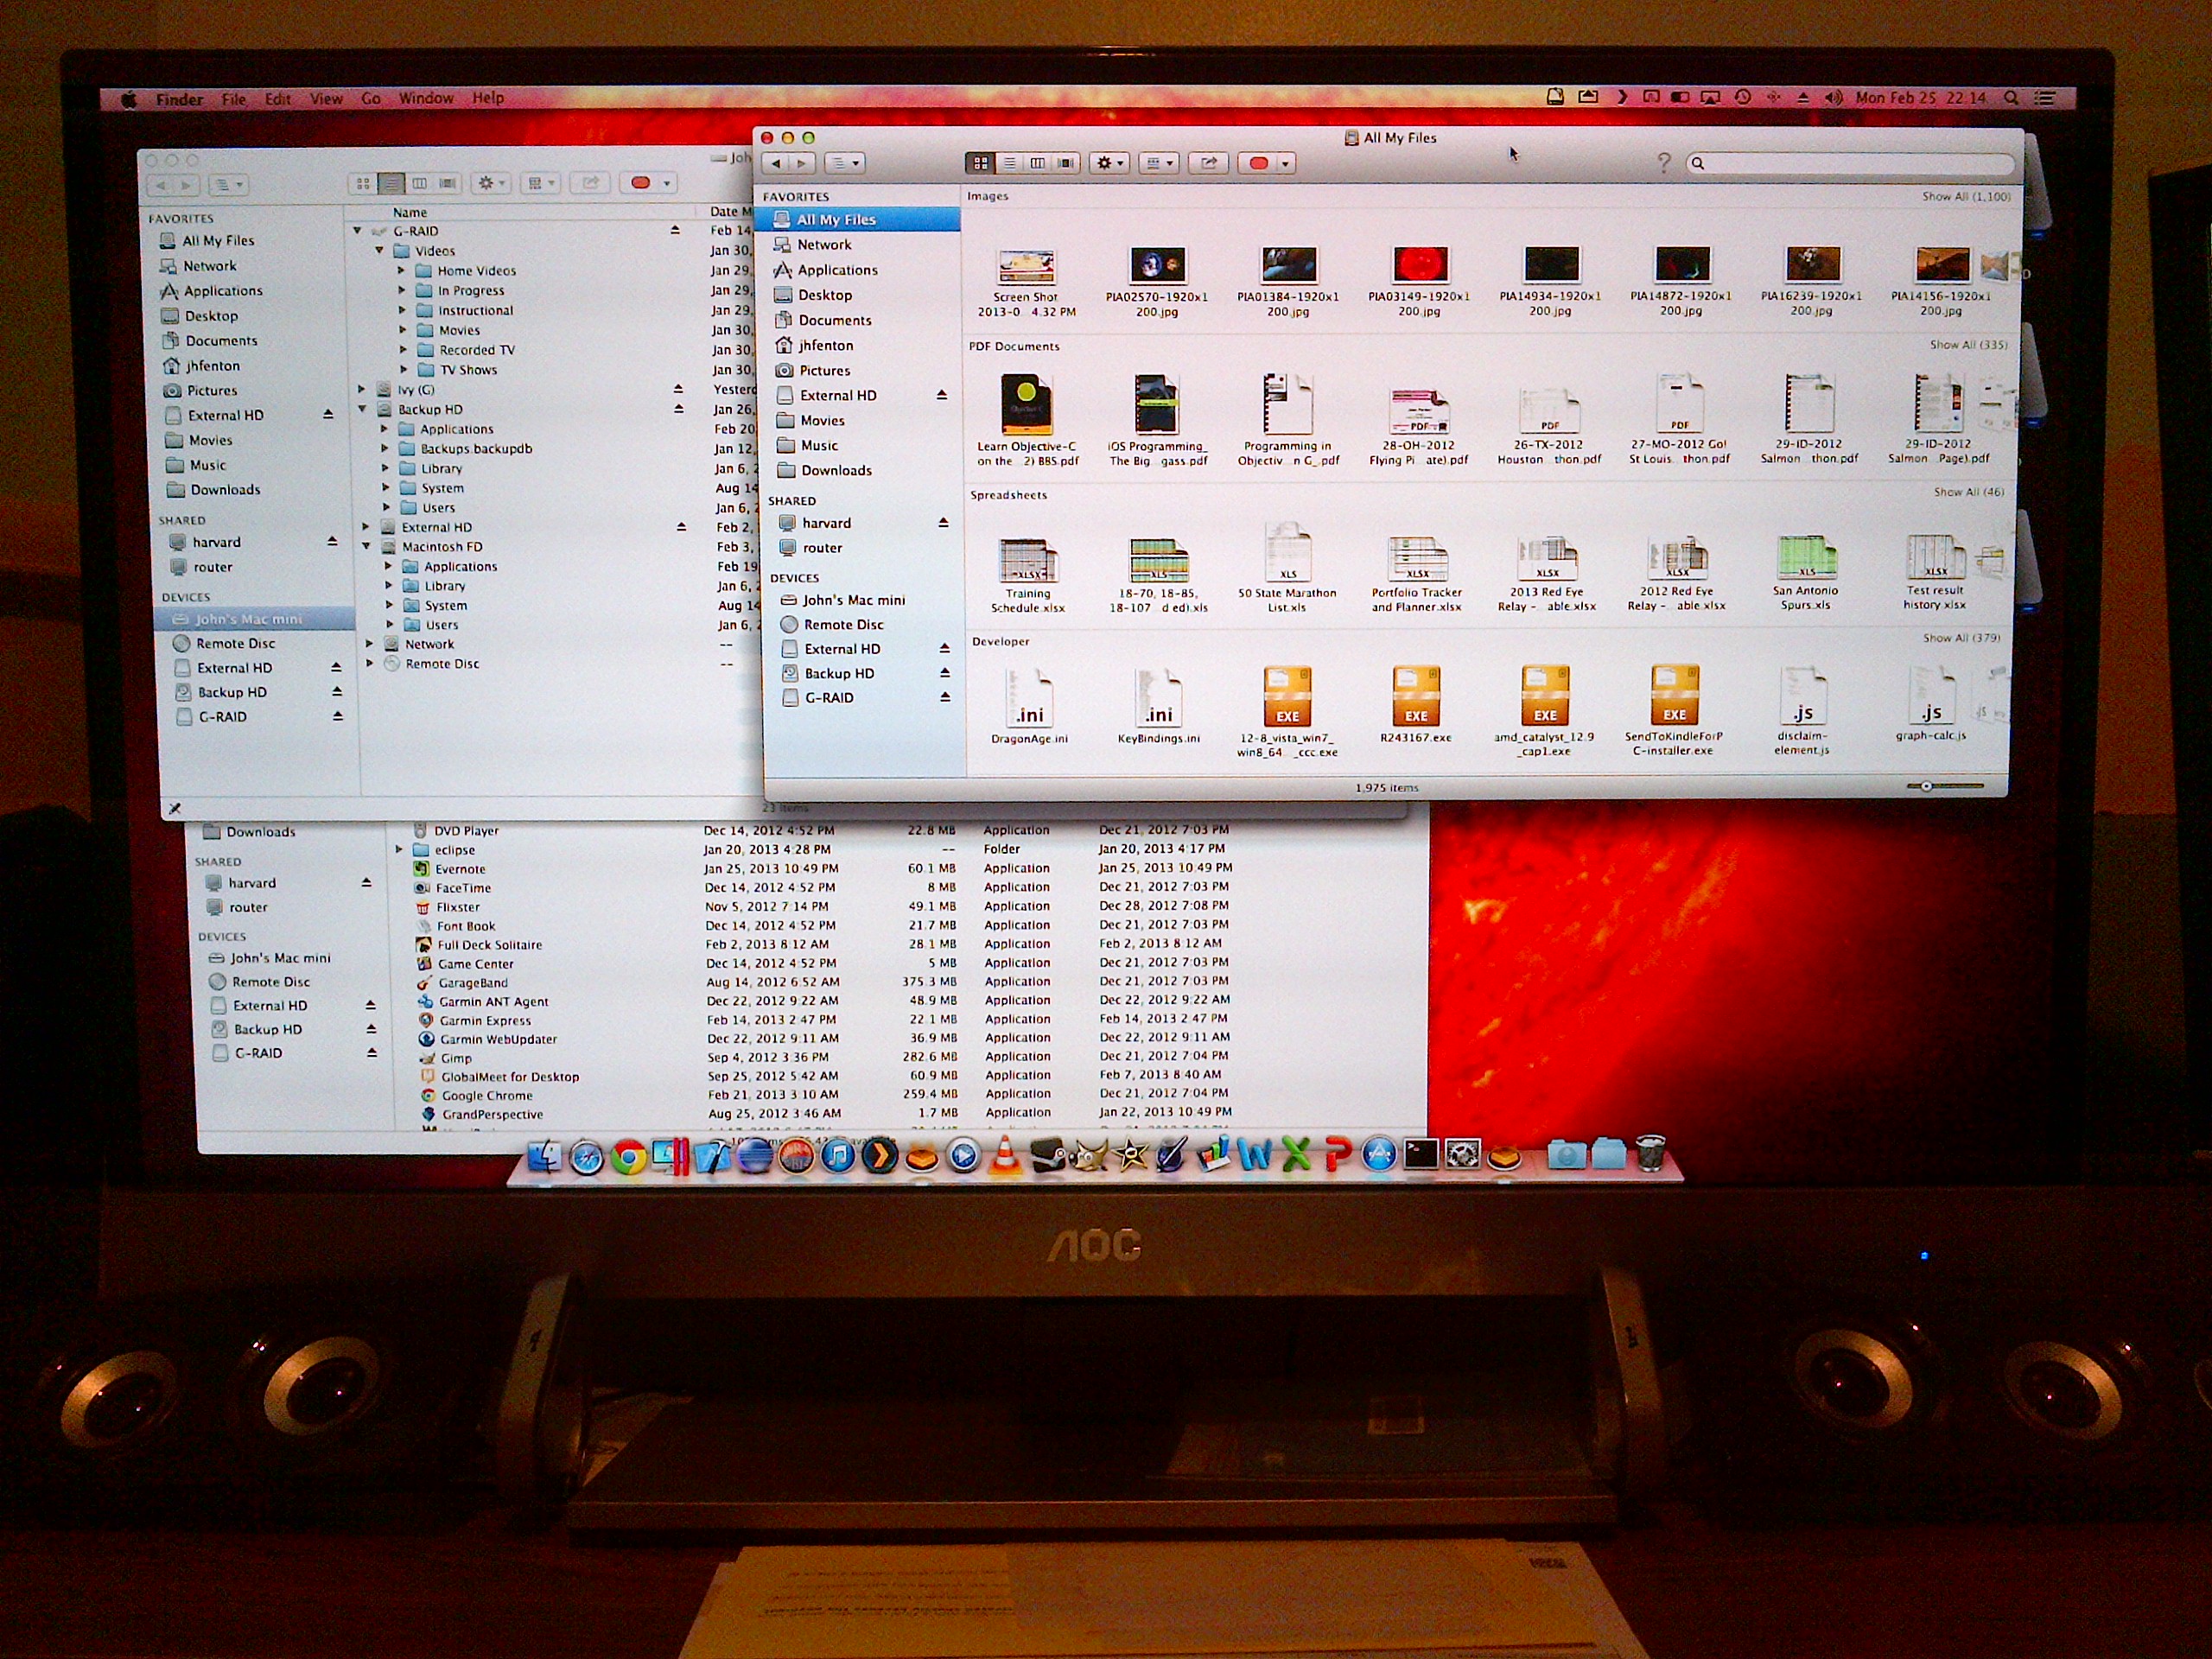Open the Go menu in menu bar
This screenshot has height=1659, width=2212.
tap(371, 98)
